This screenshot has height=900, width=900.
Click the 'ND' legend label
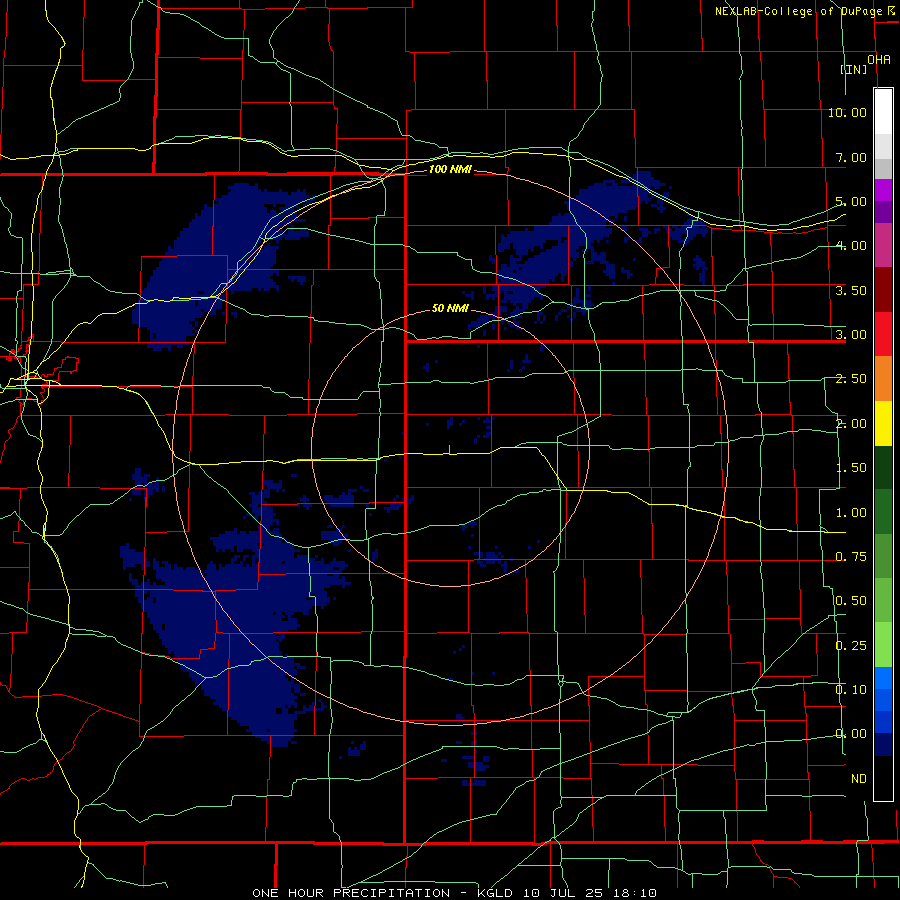pos(859,779)
